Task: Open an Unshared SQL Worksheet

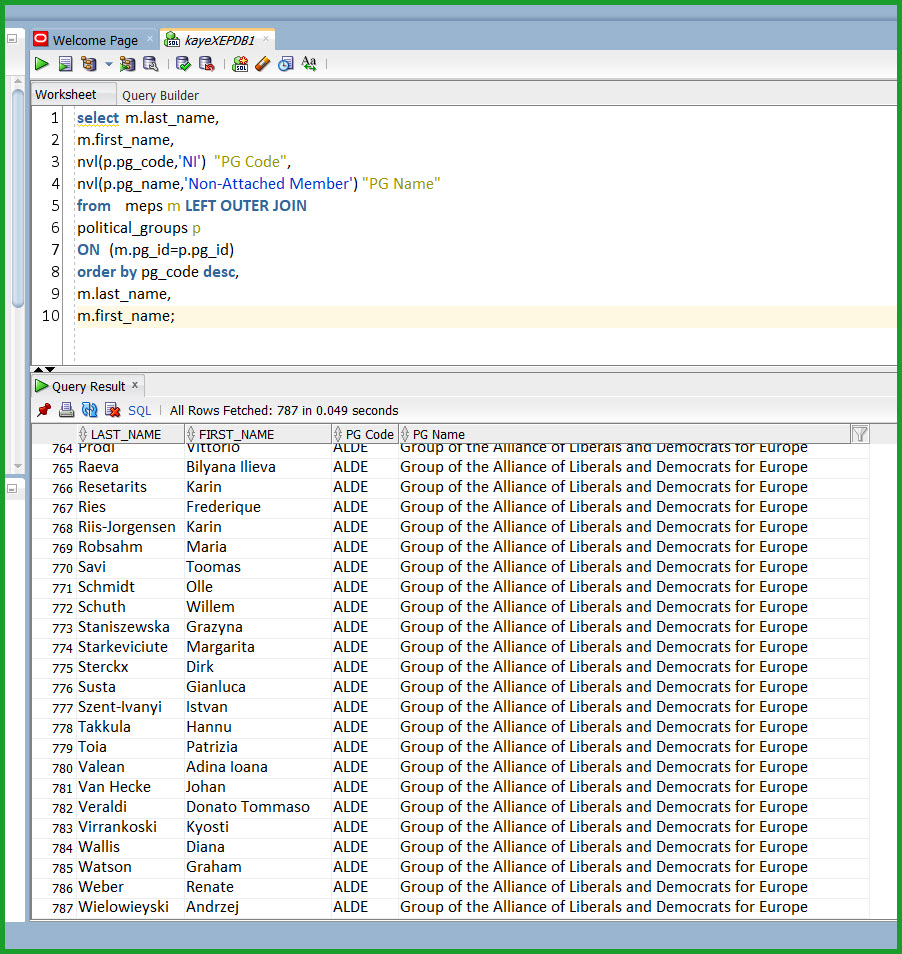Action: [240, 63]
